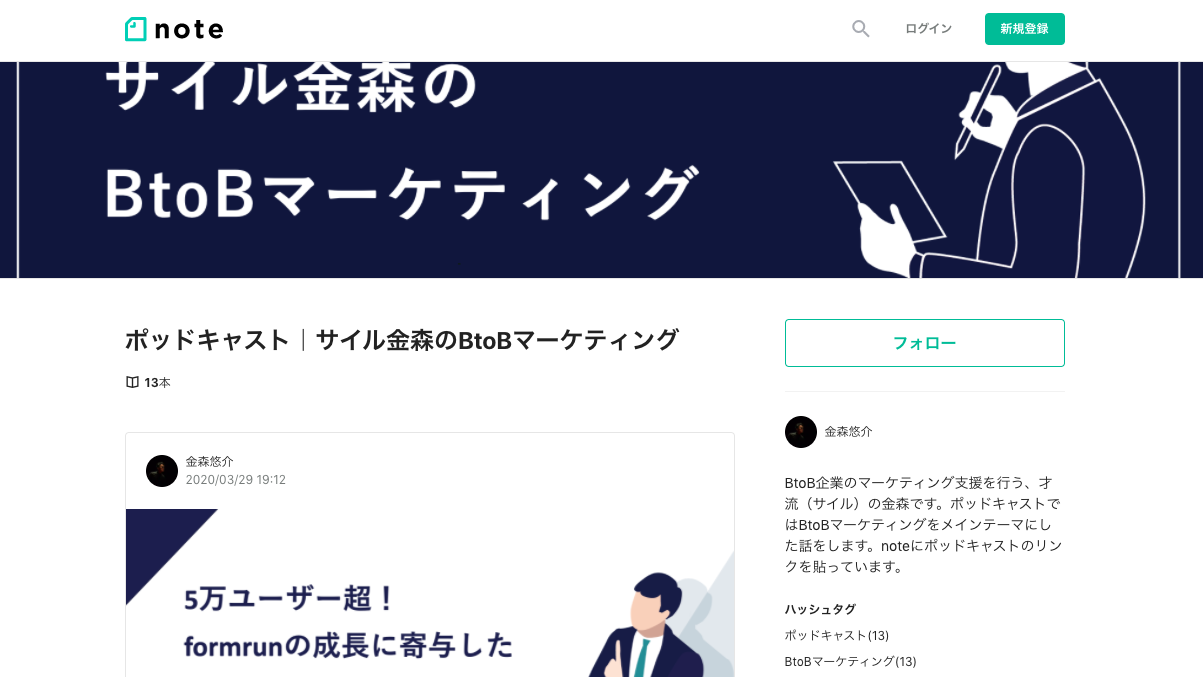Open the ログイン login link
Image resolution: width=1203 pixels, height=677 pixels.
928,29
